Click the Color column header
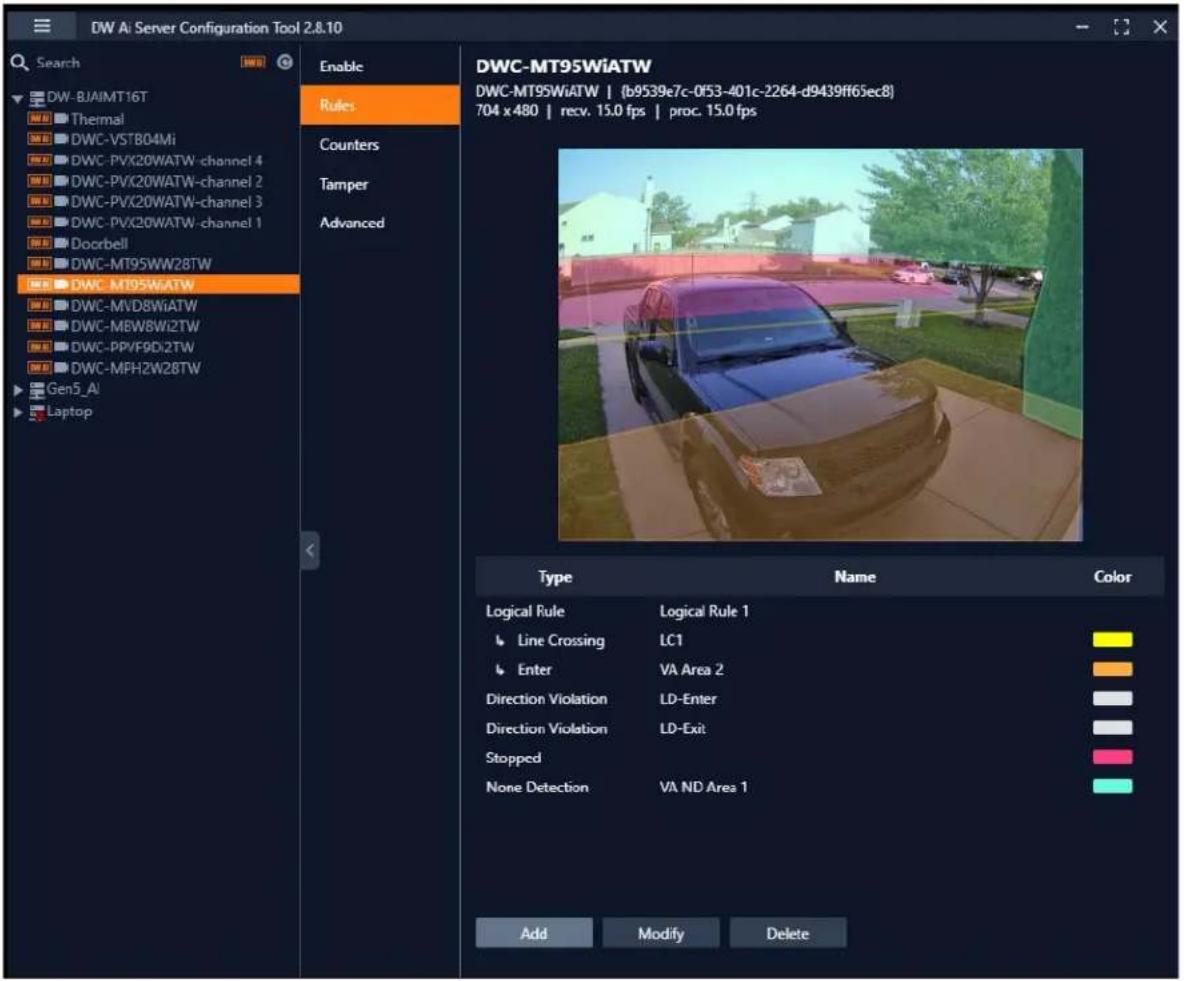 tap(1112, 577)
